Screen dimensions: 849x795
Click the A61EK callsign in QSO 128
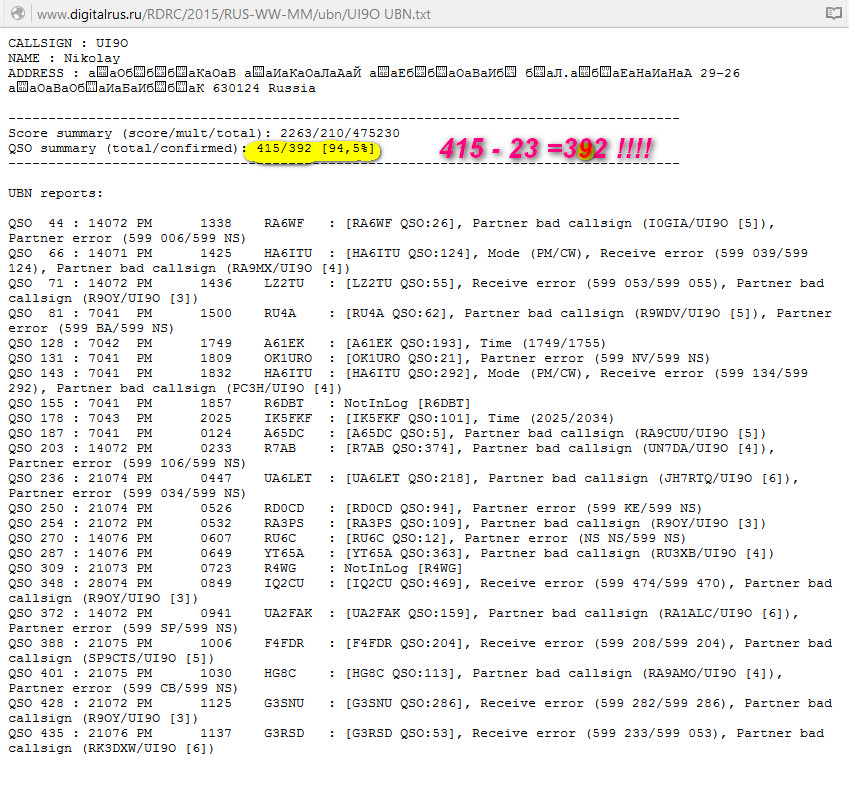(284, 343)
